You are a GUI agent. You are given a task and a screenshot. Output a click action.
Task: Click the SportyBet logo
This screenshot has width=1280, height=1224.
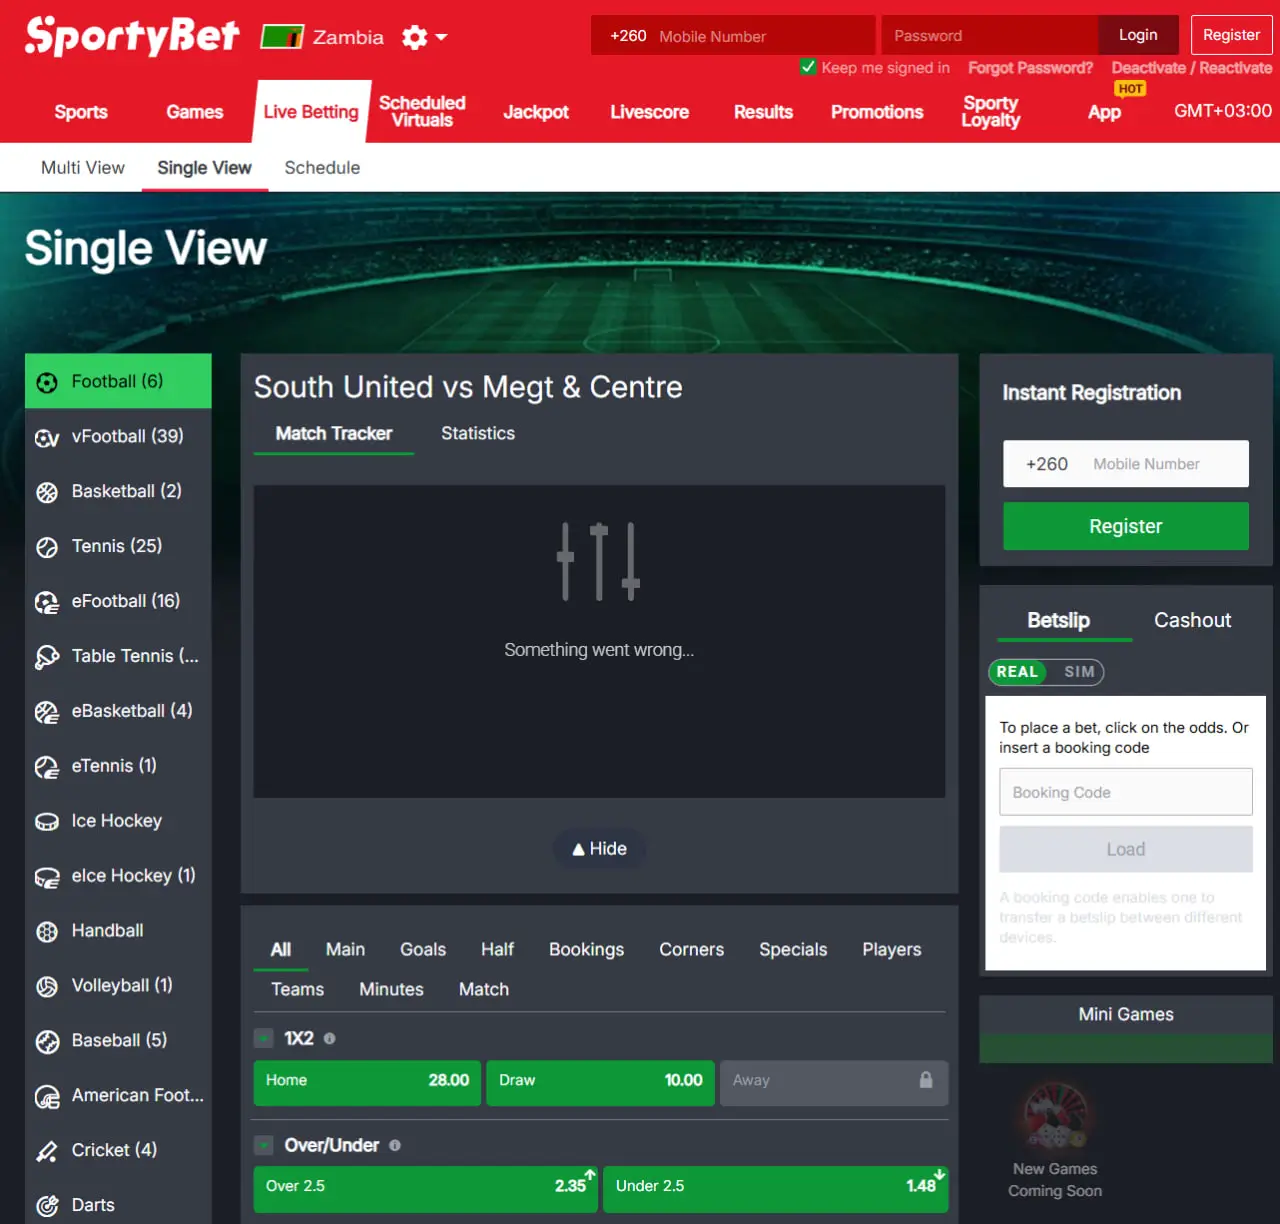[132, 36]
